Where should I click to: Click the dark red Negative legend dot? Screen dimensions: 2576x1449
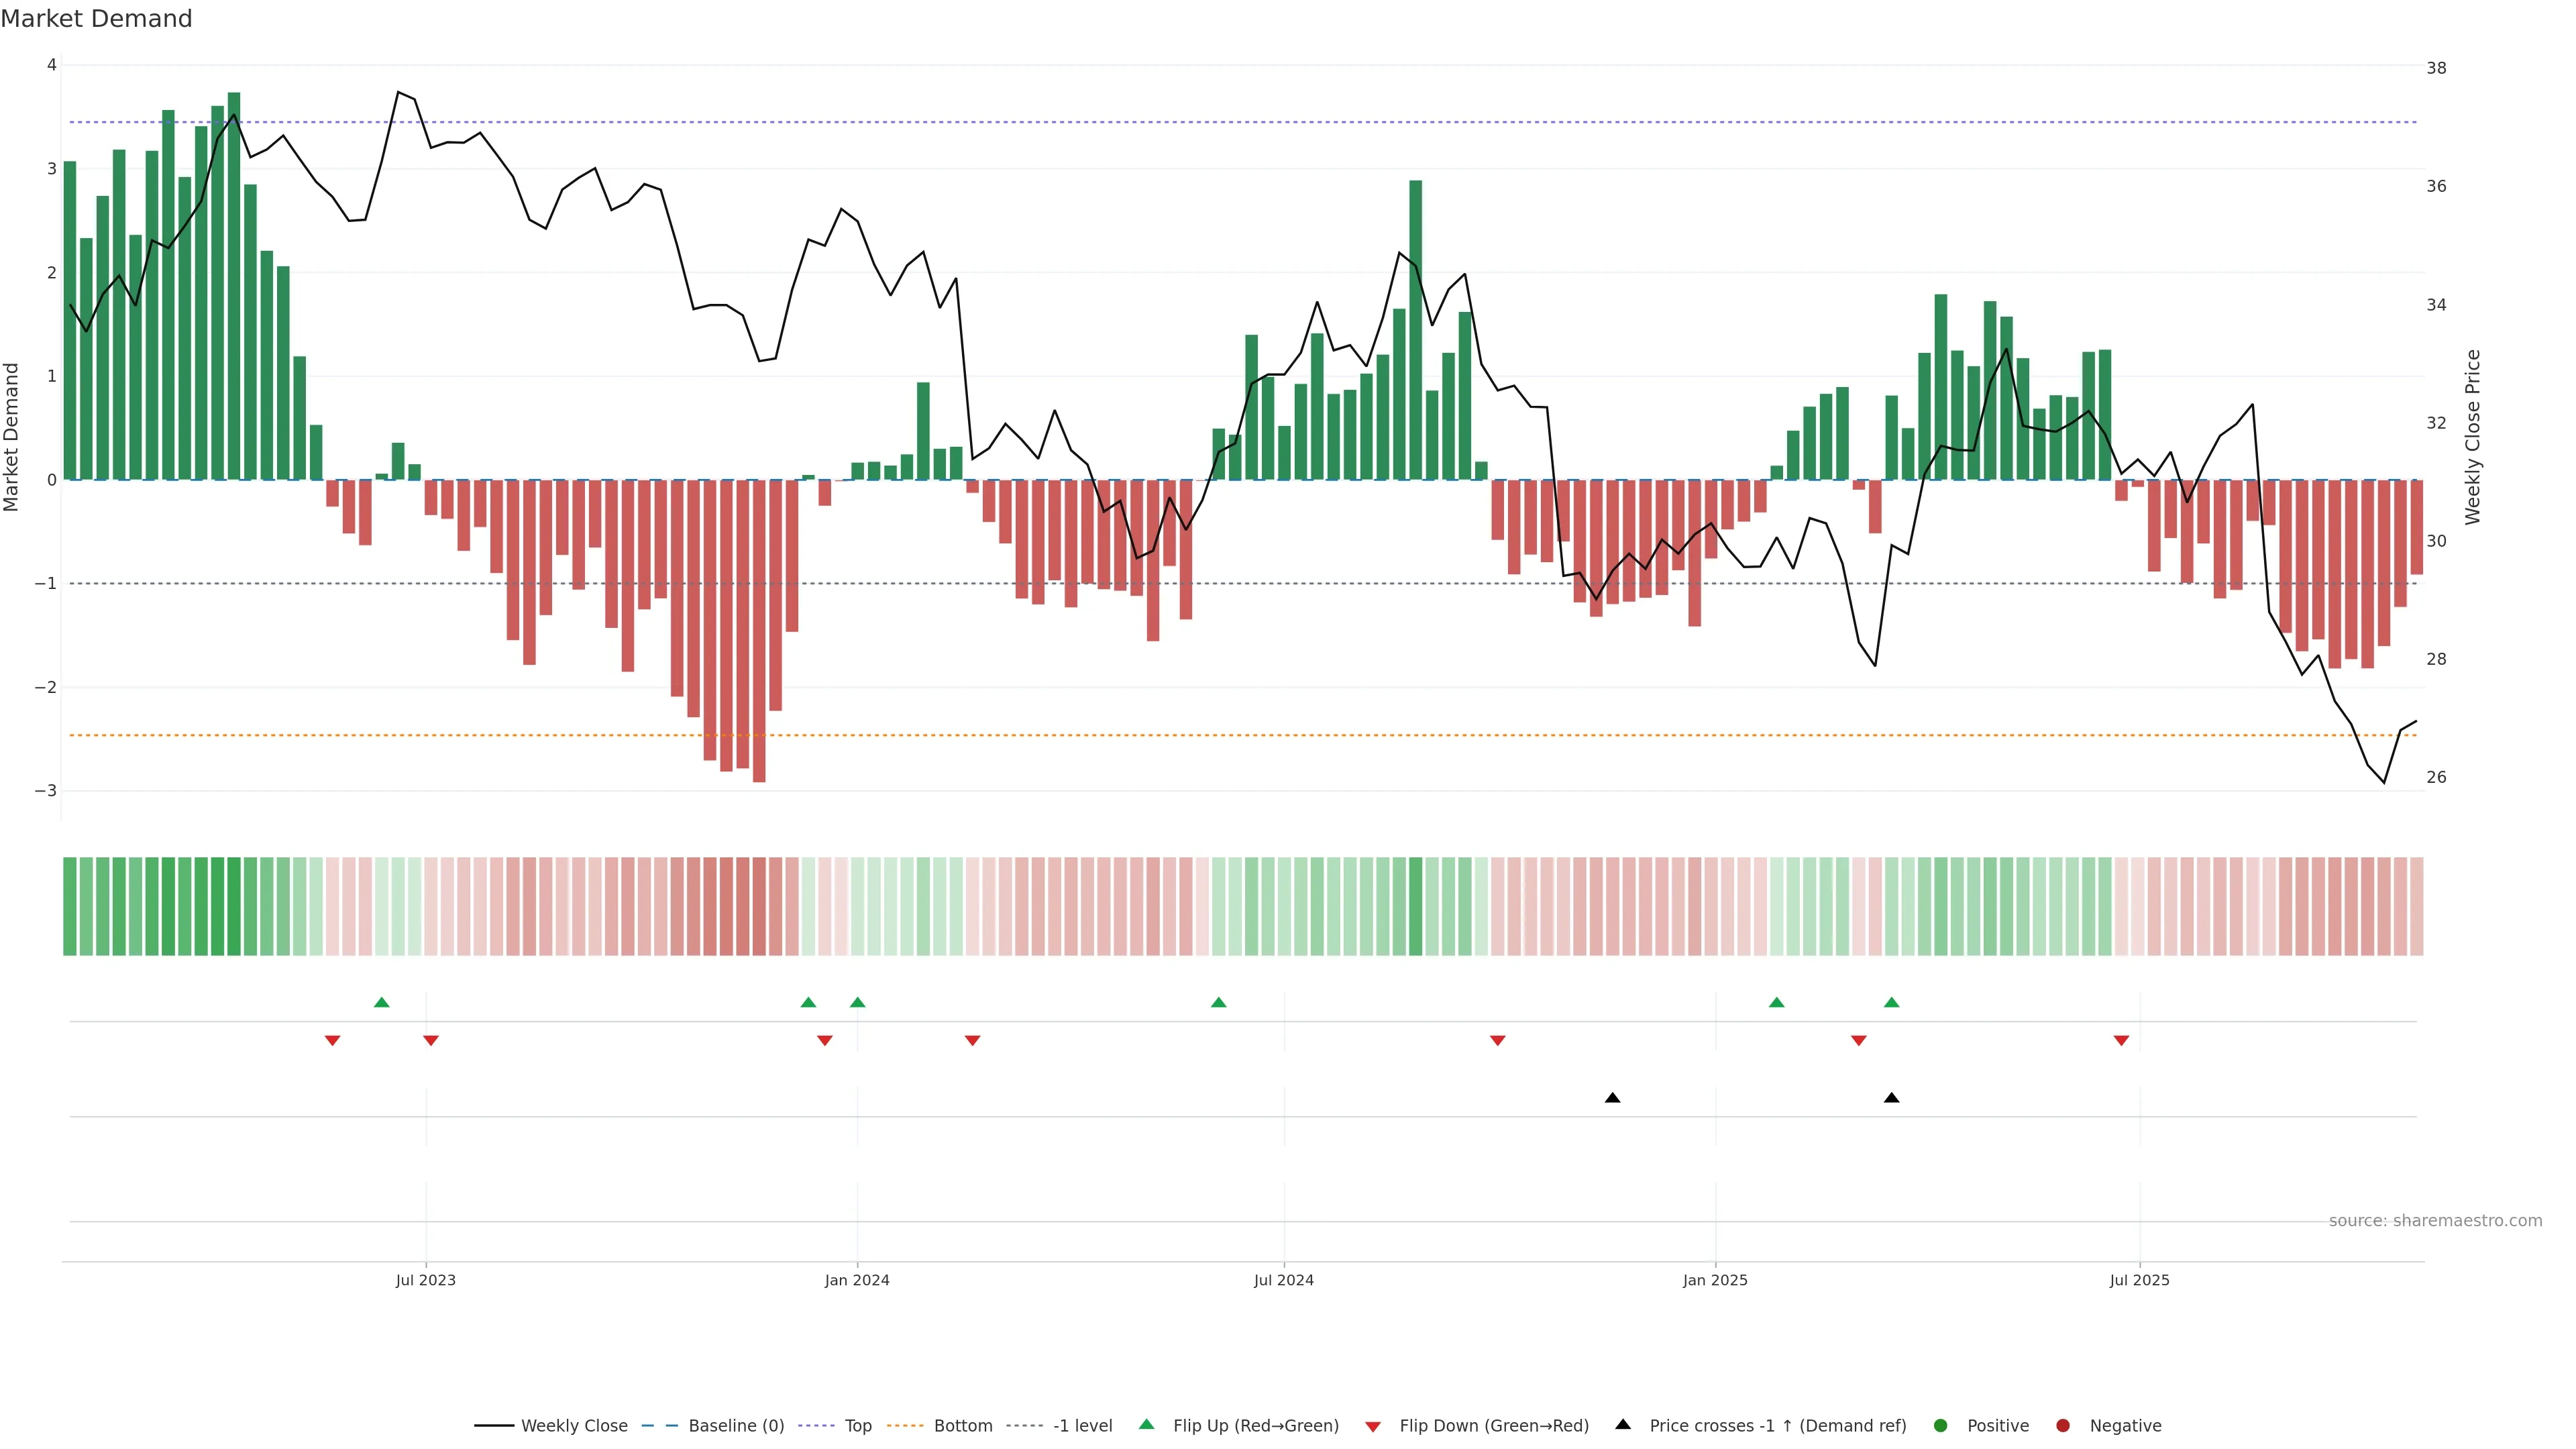[x=2063, y=1426]
